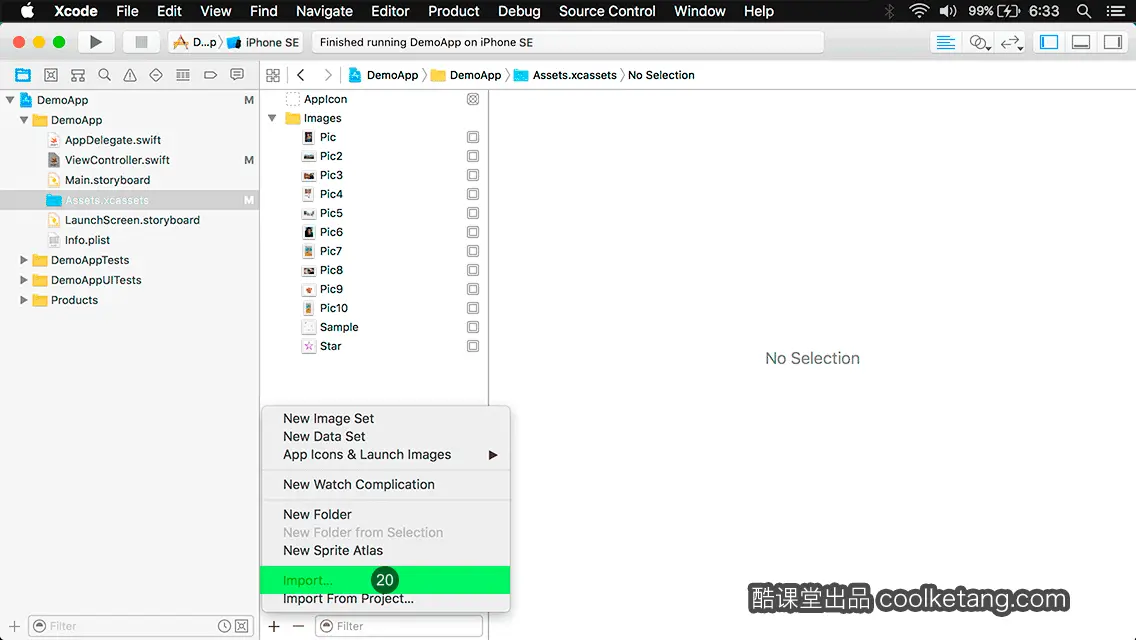
Task: Remove selected asset with minus button
Action: click(298, 626)
